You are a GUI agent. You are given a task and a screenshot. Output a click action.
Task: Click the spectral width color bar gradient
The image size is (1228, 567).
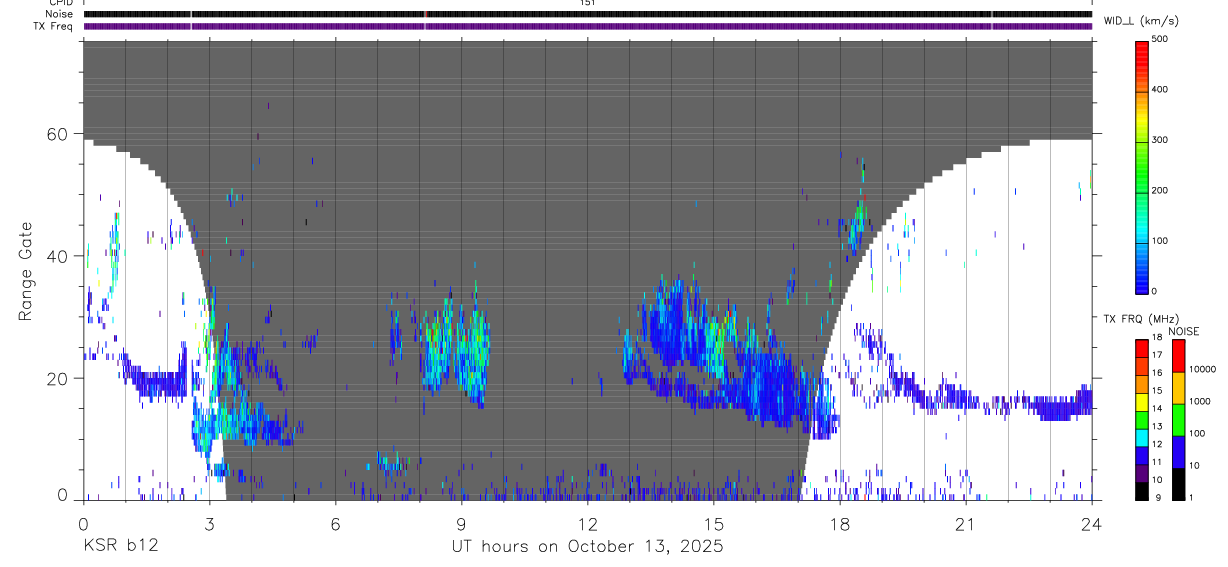tap(1141, 167)
